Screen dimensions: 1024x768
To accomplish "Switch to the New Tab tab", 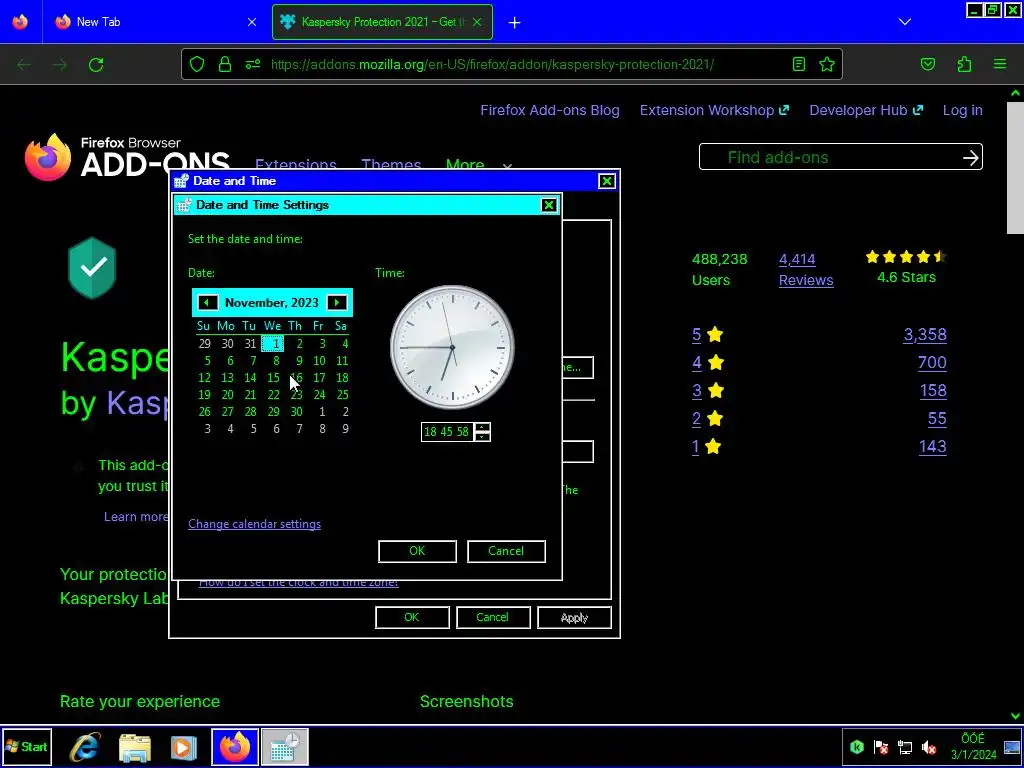I will point(155,22).
